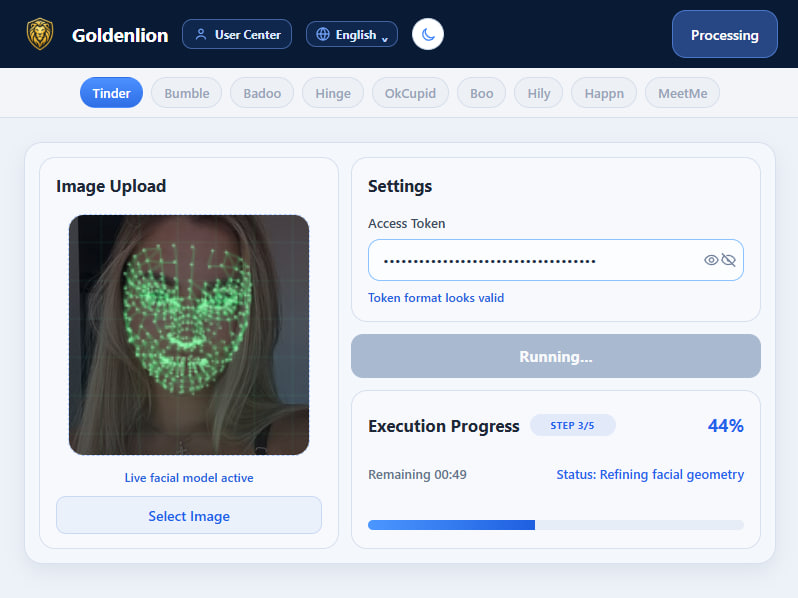The width and height of the screenshot is (798, 598).
Task: Click the 'Execution Progress' heading
Action: (444, 426)
